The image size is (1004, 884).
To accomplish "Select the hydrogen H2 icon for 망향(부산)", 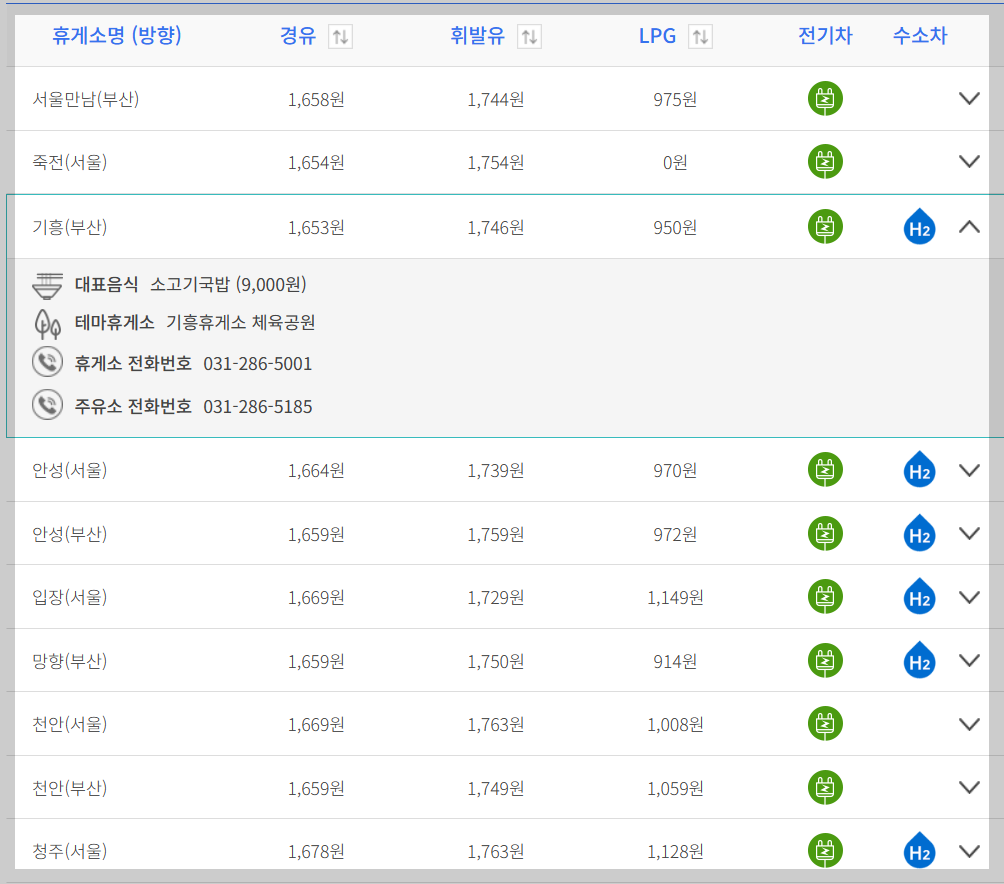I will coord(918,661).
